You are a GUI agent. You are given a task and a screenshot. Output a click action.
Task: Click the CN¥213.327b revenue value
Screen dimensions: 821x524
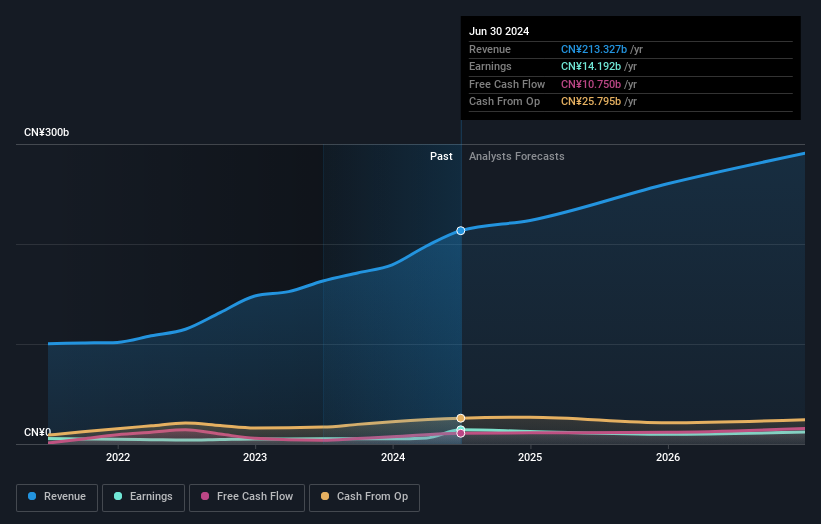tap(594, 49)
